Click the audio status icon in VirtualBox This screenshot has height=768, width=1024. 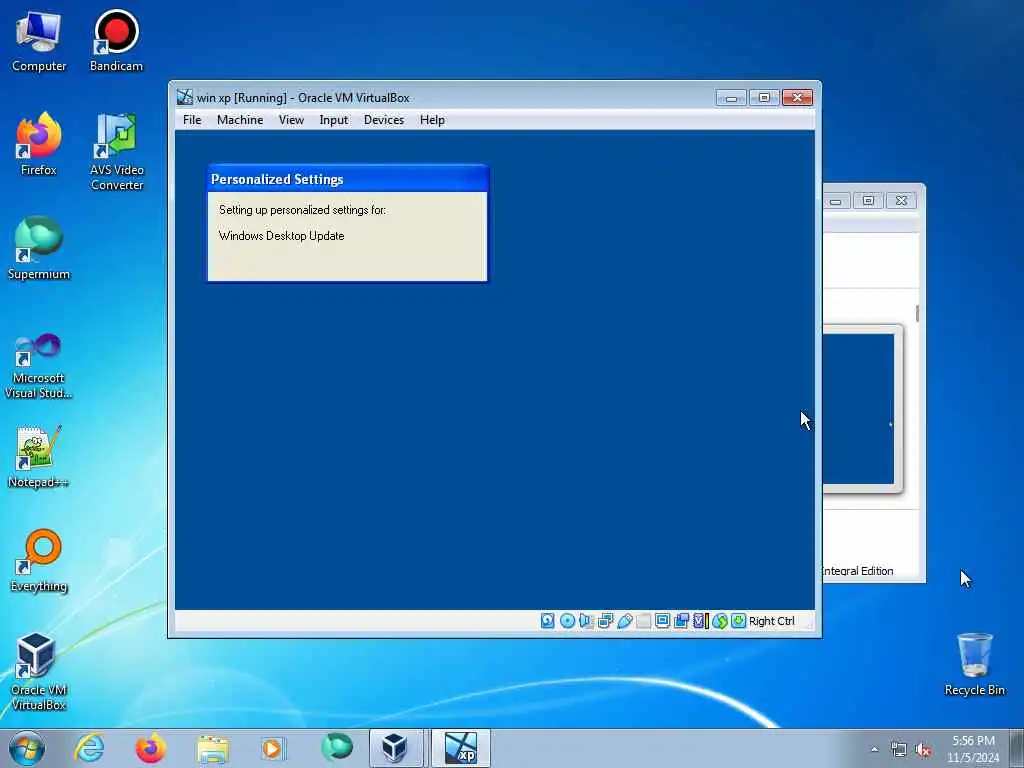[x=586, y=620]
